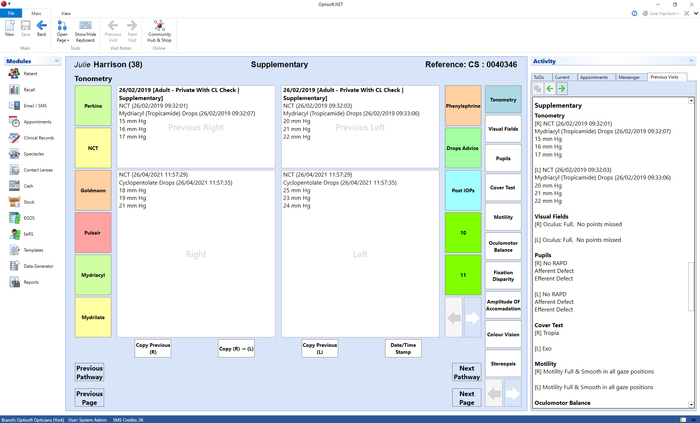Screen dimensions: 700x423
Task: Select the yellow NCT button
Action: [x=93, y=148]
